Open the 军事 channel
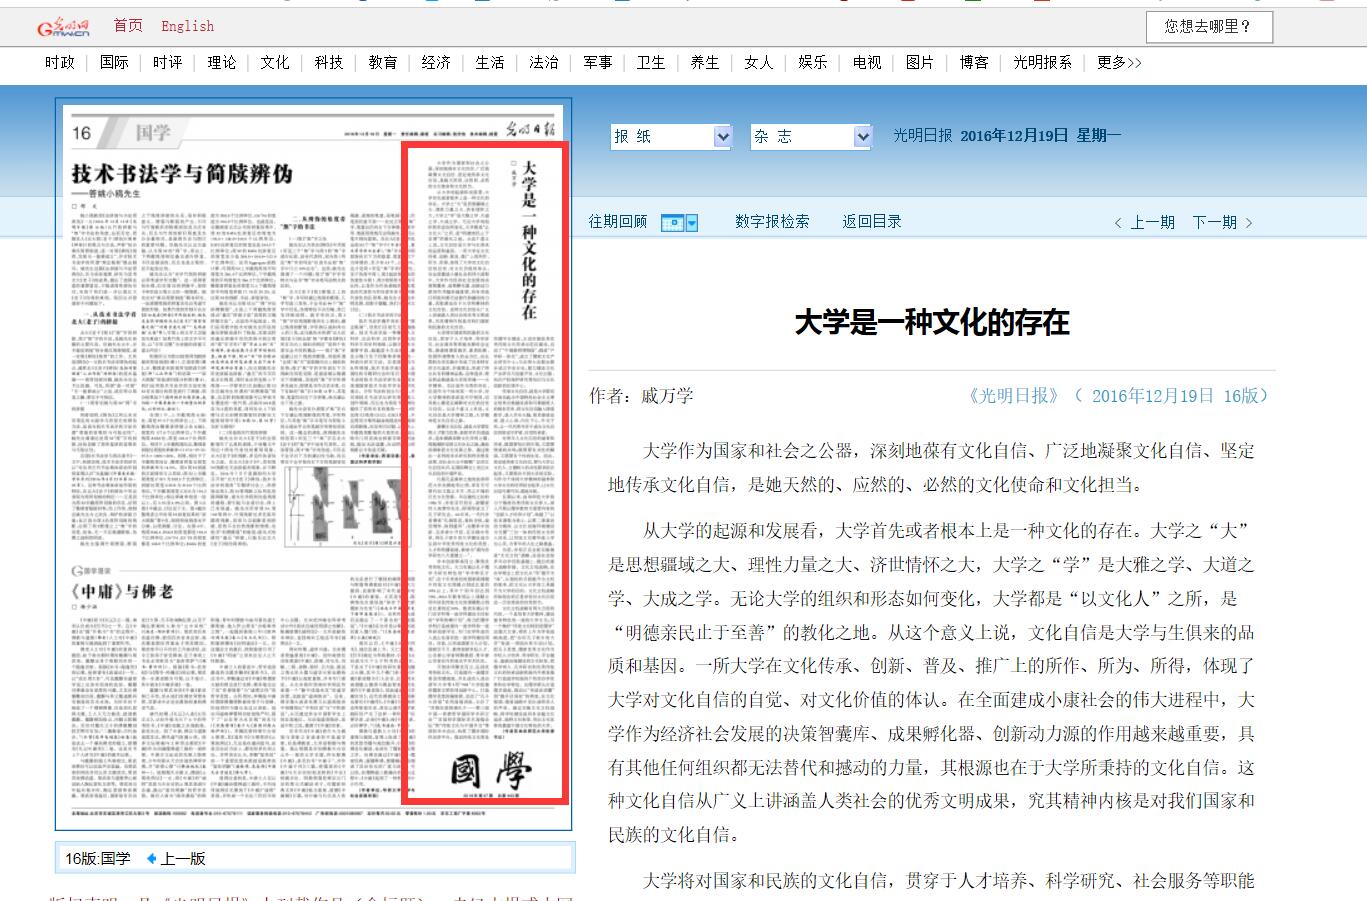Viewport: 1367px width, 901px height. click(x=597, y=62)
